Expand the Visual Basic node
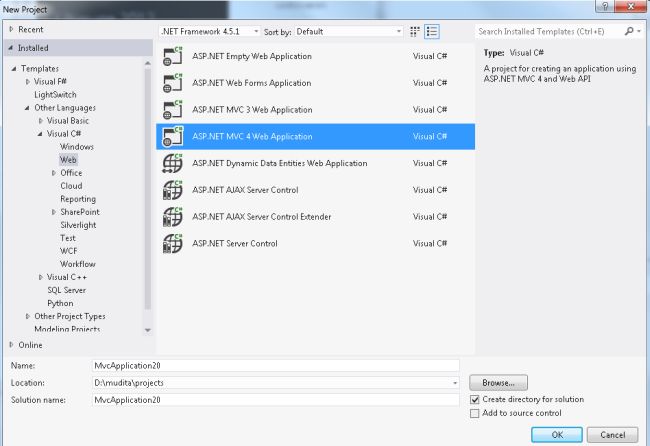Viewport: 650px width, 446px height. [41, 121]
